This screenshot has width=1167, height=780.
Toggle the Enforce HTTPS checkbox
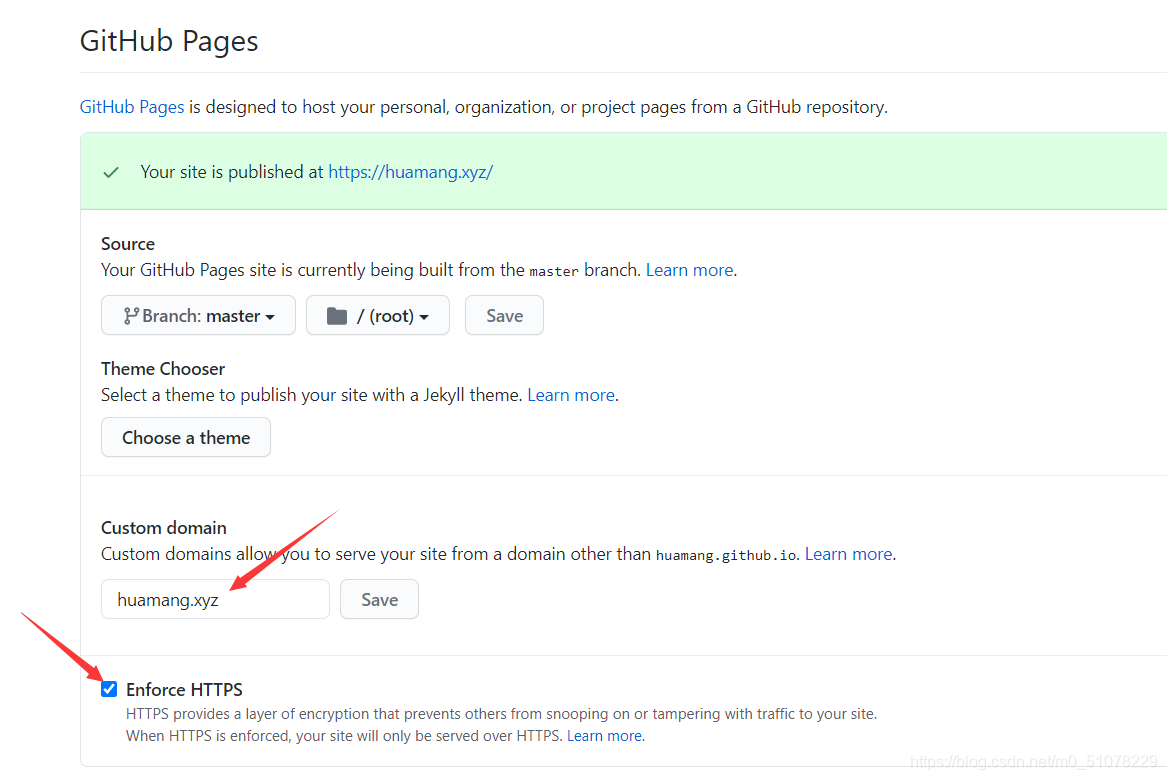(x=109, y=689)
